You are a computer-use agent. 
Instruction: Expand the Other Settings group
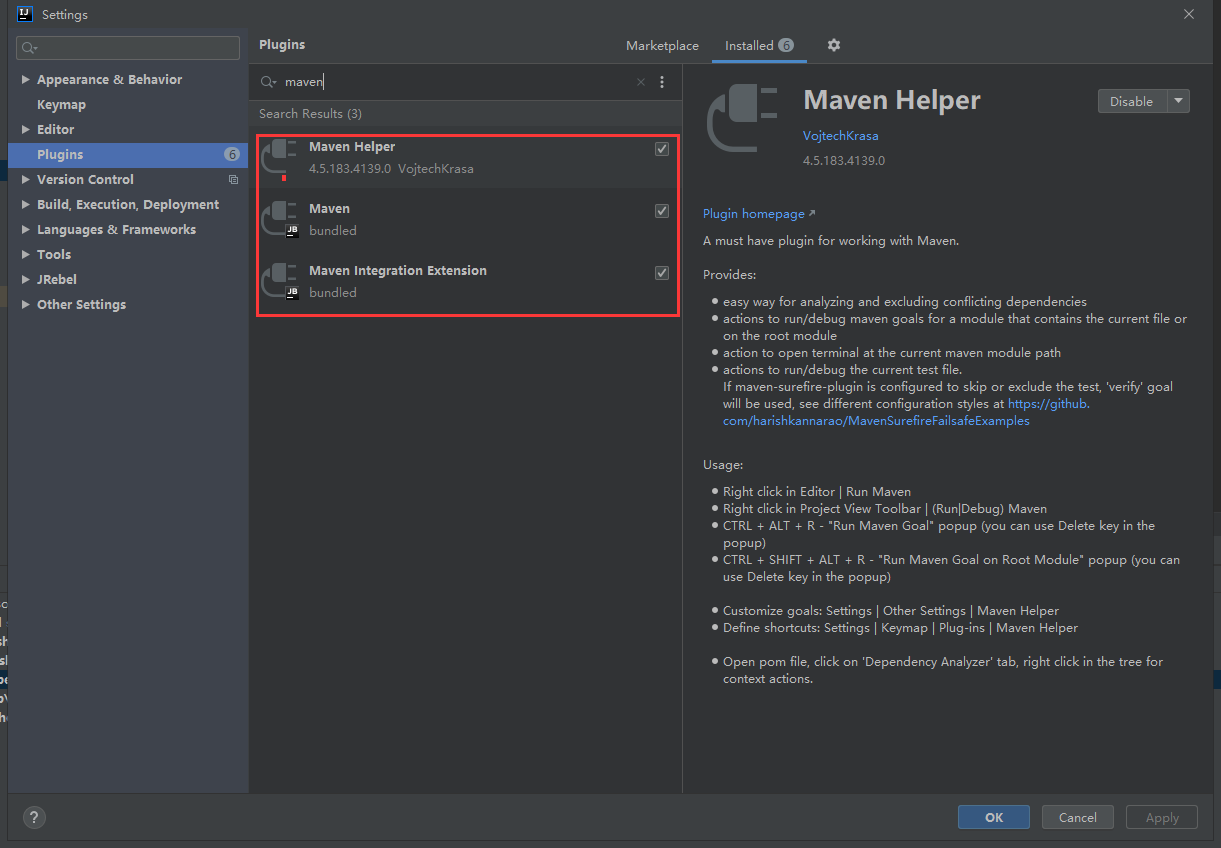pos(26,304)
